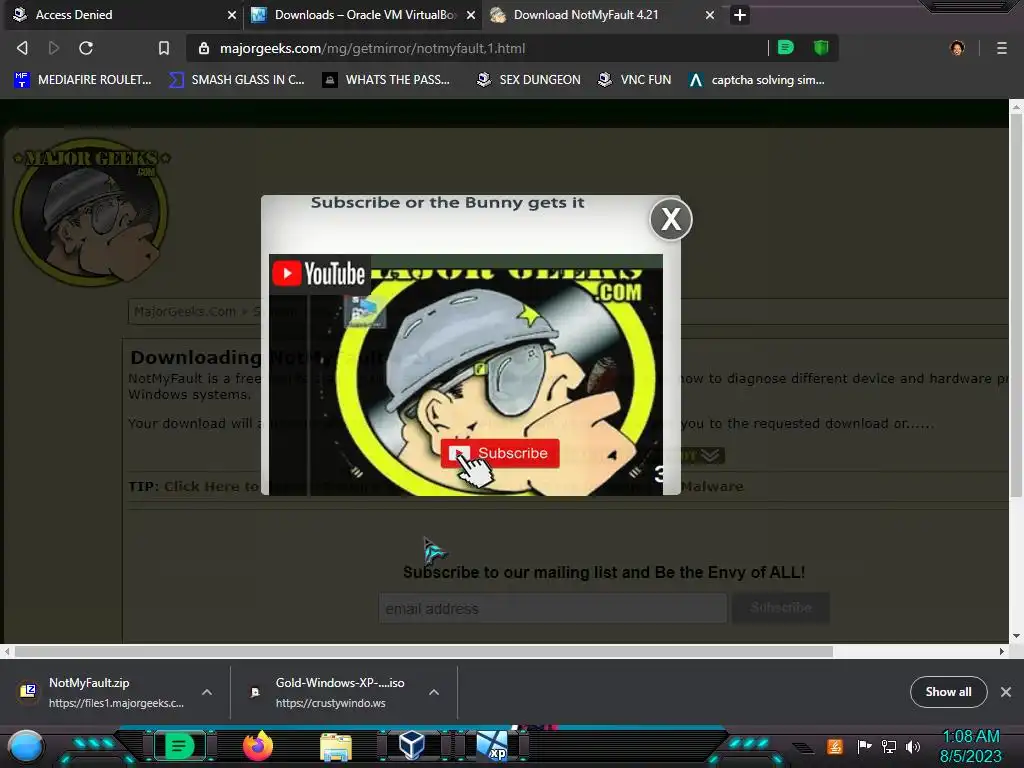Screen dimensions: 1024x768
Task: Open File Explorer from the taskbar
Action: 336,747
